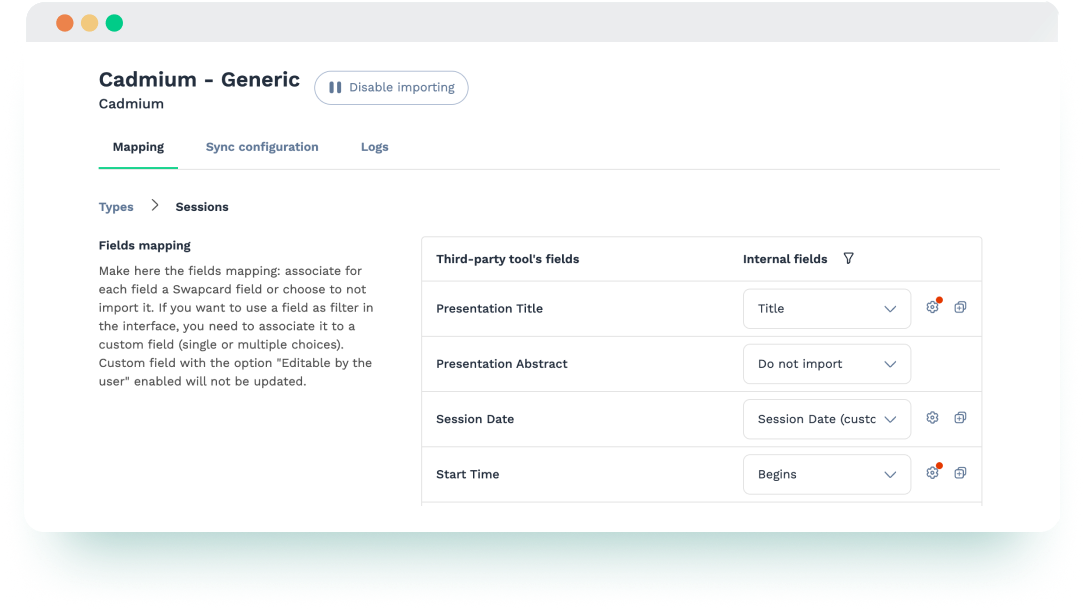Open settings gear on Presentation Title row
The image size is (1085, 611).
(932, 307)
